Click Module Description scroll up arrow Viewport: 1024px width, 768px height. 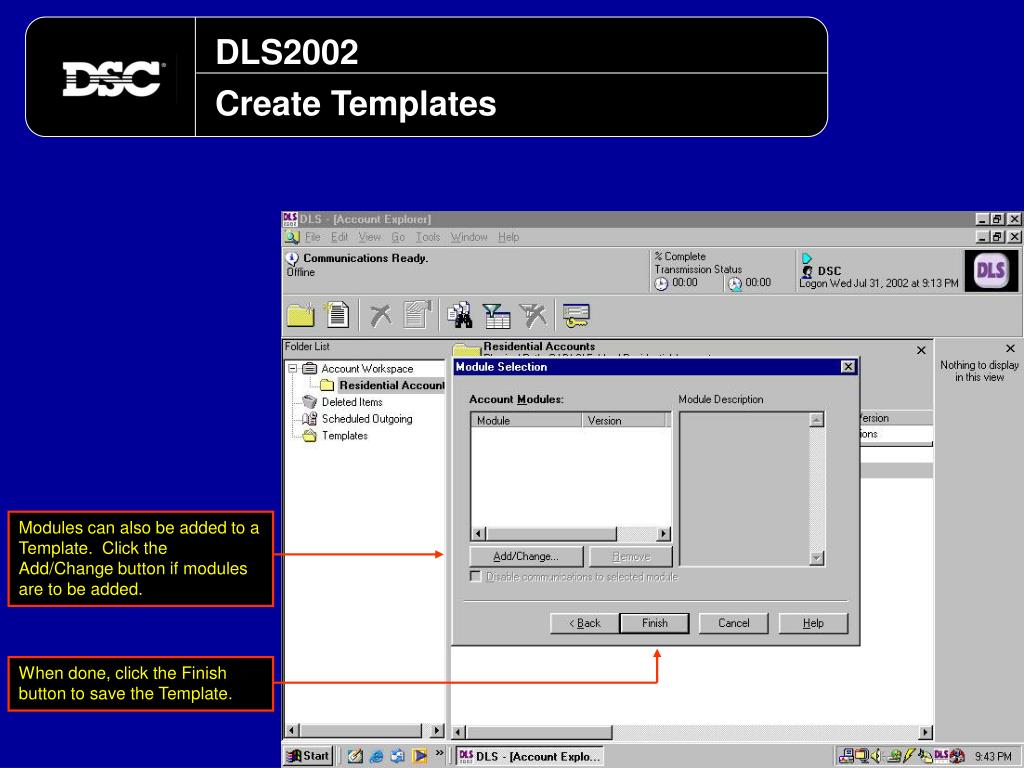coord(816,420)
